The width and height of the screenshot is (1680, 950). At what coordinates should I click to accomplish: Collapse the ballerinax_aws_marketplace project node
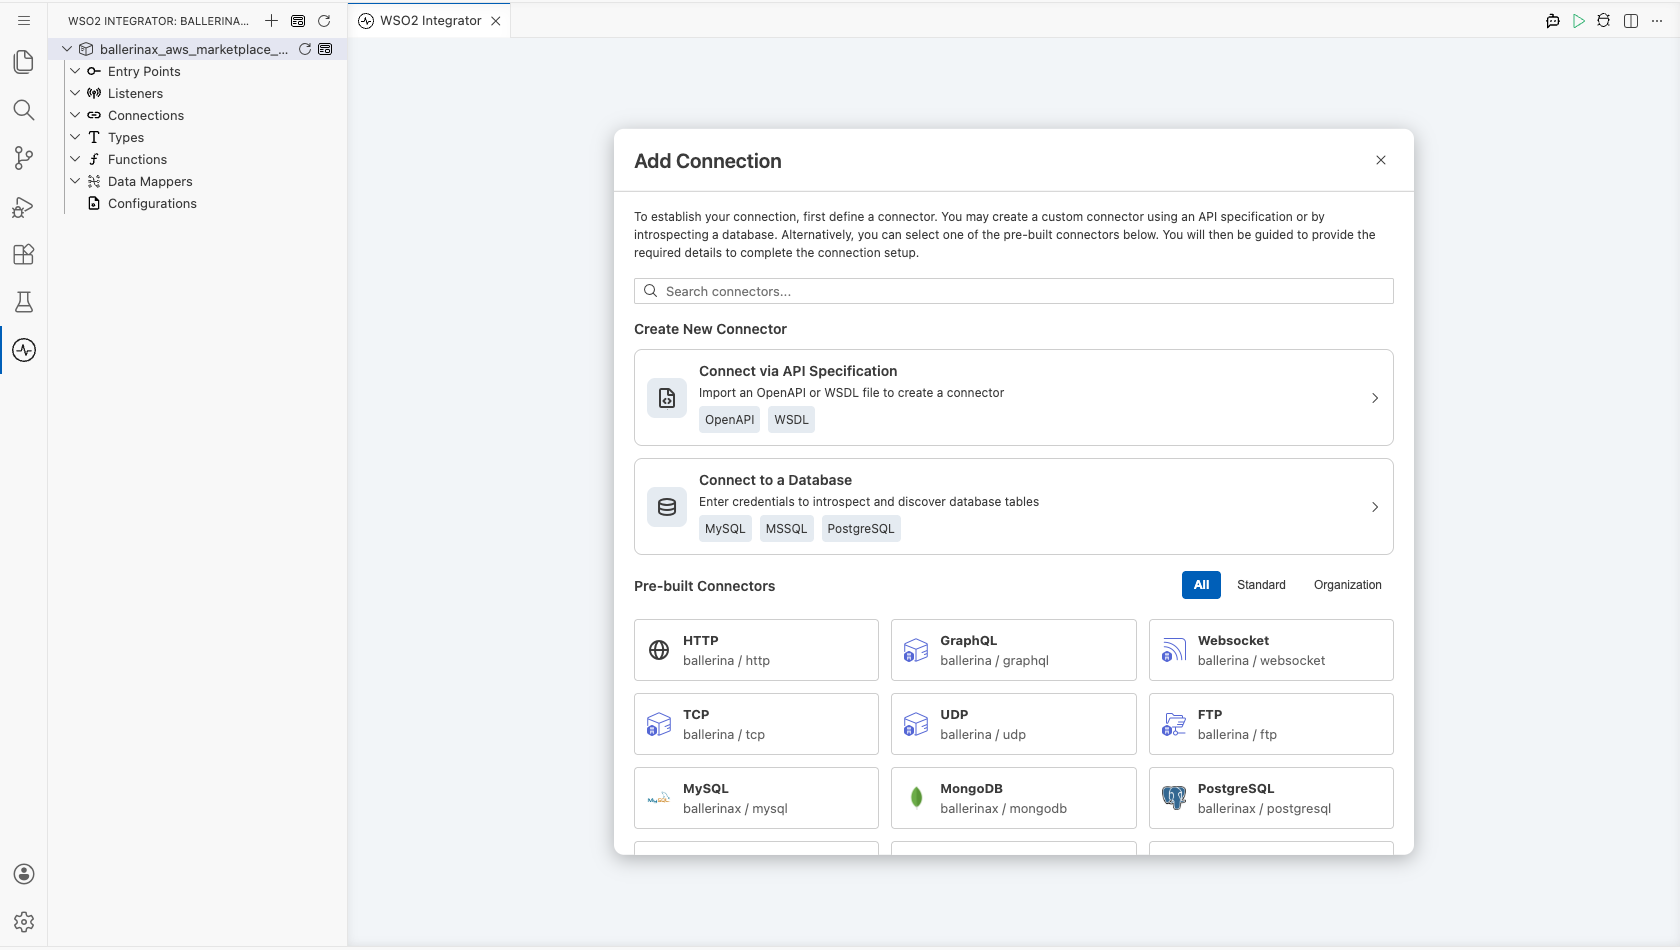(x=67, y=49)
